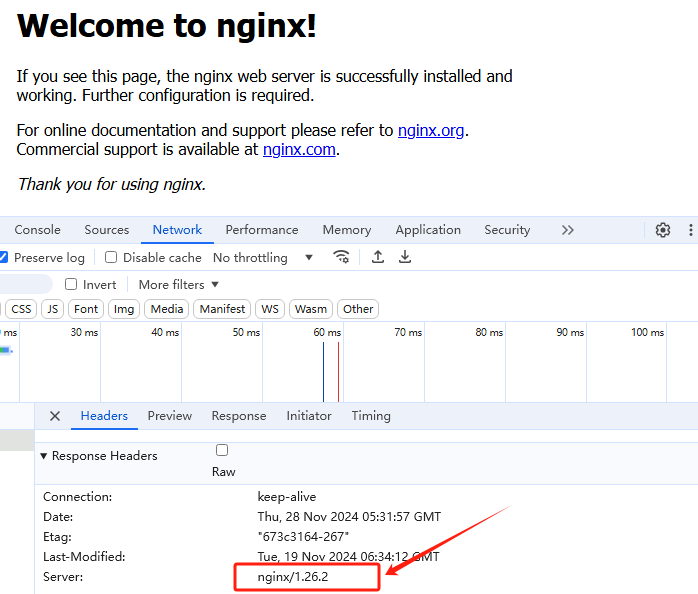
Task: Click the Last-Modified header value
Action: coord(349,557)
